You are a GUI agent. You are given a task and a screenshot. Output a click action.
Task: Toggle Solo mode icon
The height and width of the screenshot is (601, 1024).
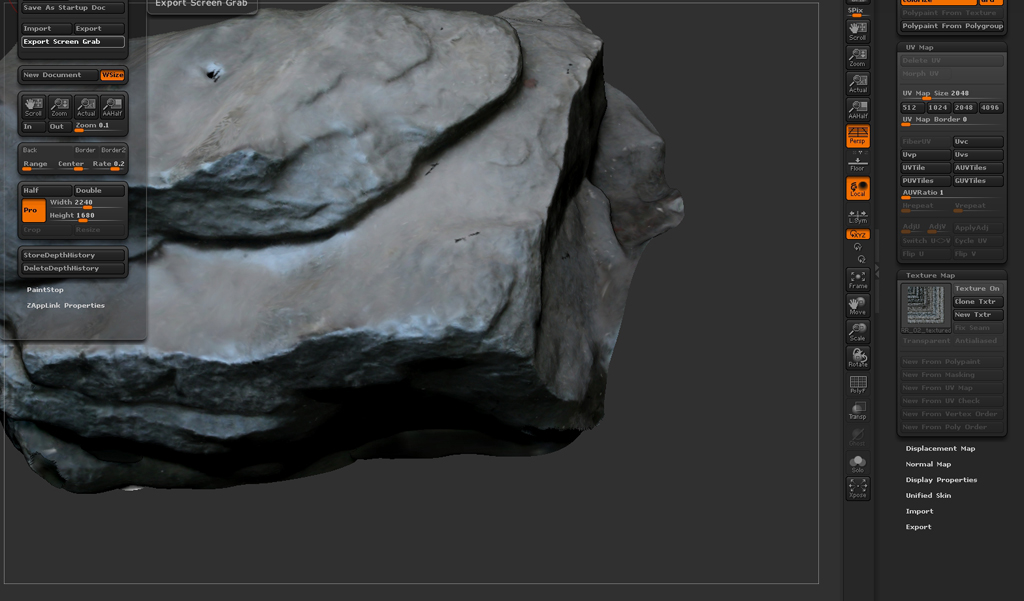click(x=857, y=463)
